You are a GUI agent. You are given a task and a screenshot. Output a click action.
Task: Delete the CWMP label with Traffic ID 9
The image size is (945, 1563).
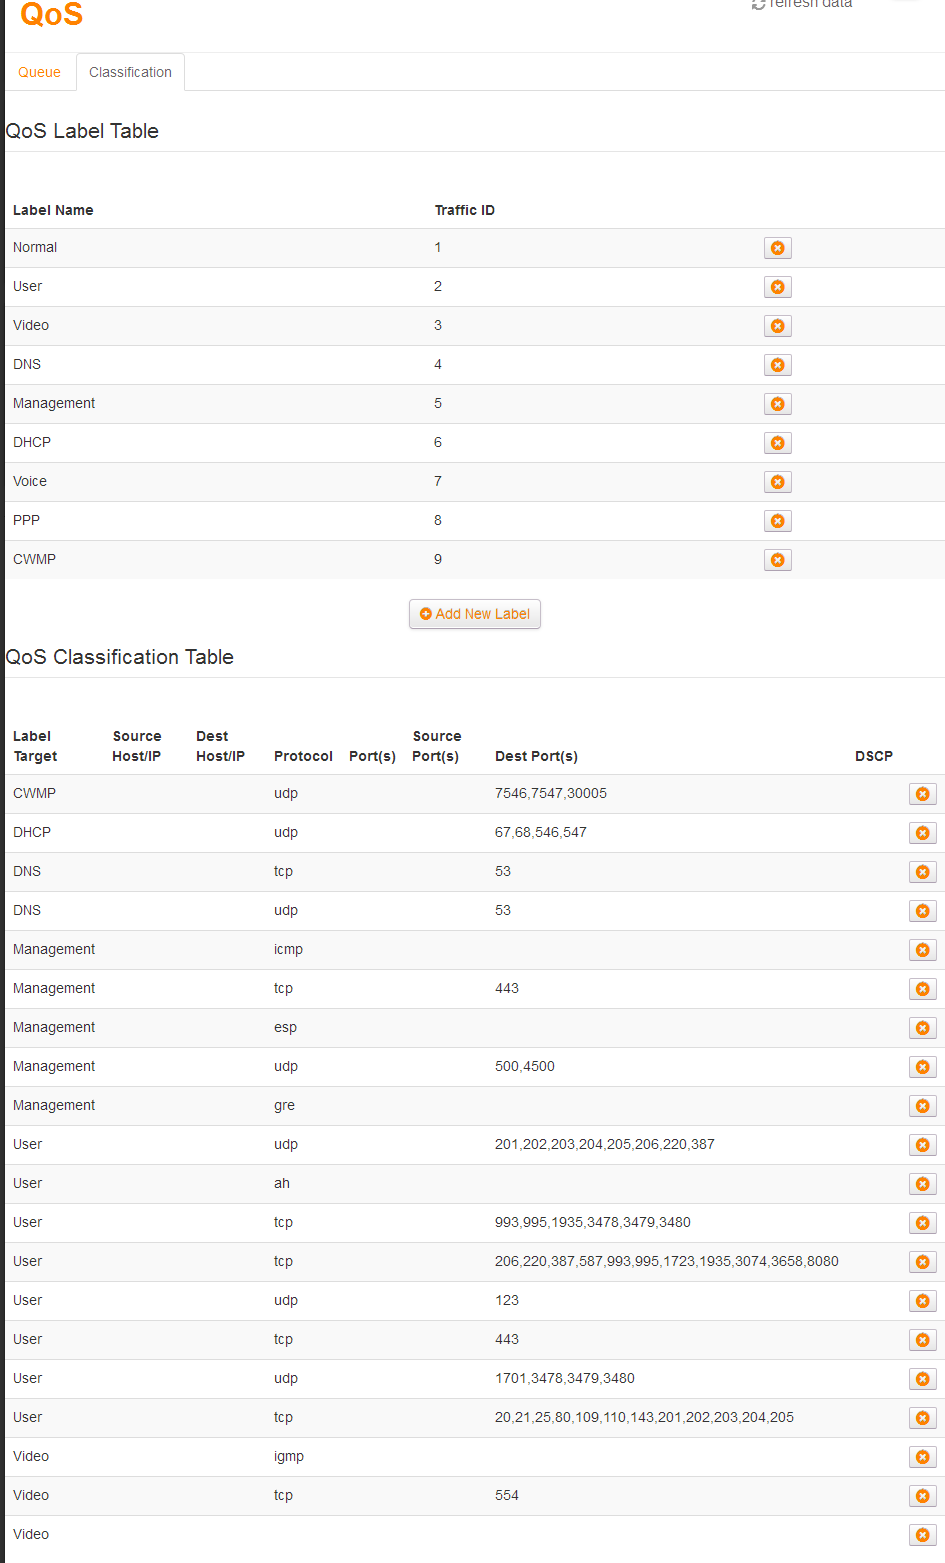(777, 560)
